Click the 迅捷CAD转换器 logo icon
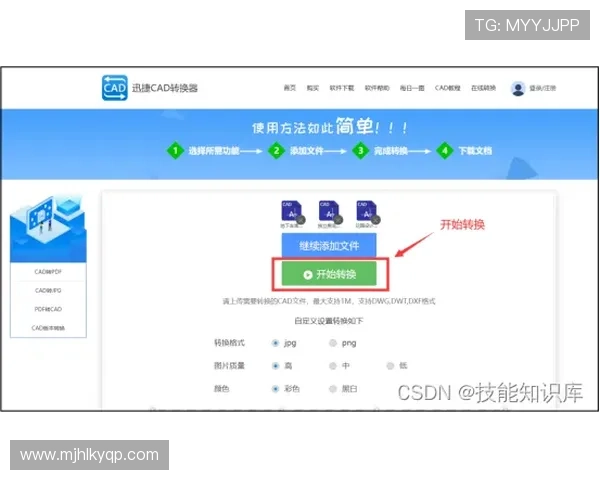Viewport: 600px width, 480px height. (115, 88)
